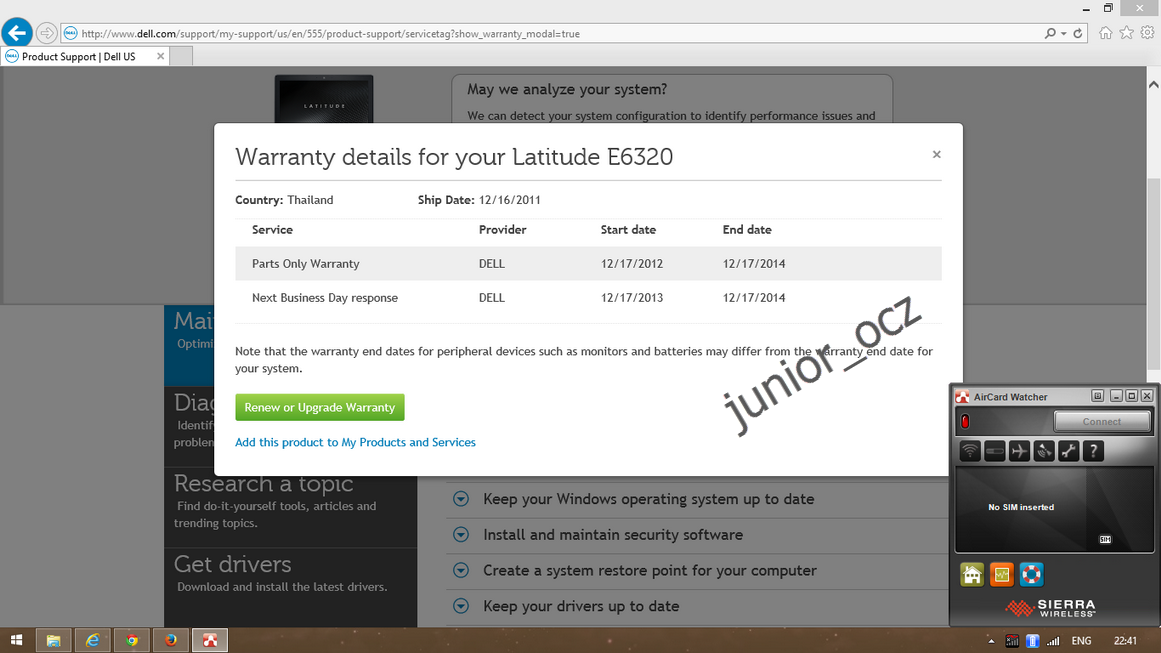
Task: Click the Start date column header
Action: click(x=629, y=230)
